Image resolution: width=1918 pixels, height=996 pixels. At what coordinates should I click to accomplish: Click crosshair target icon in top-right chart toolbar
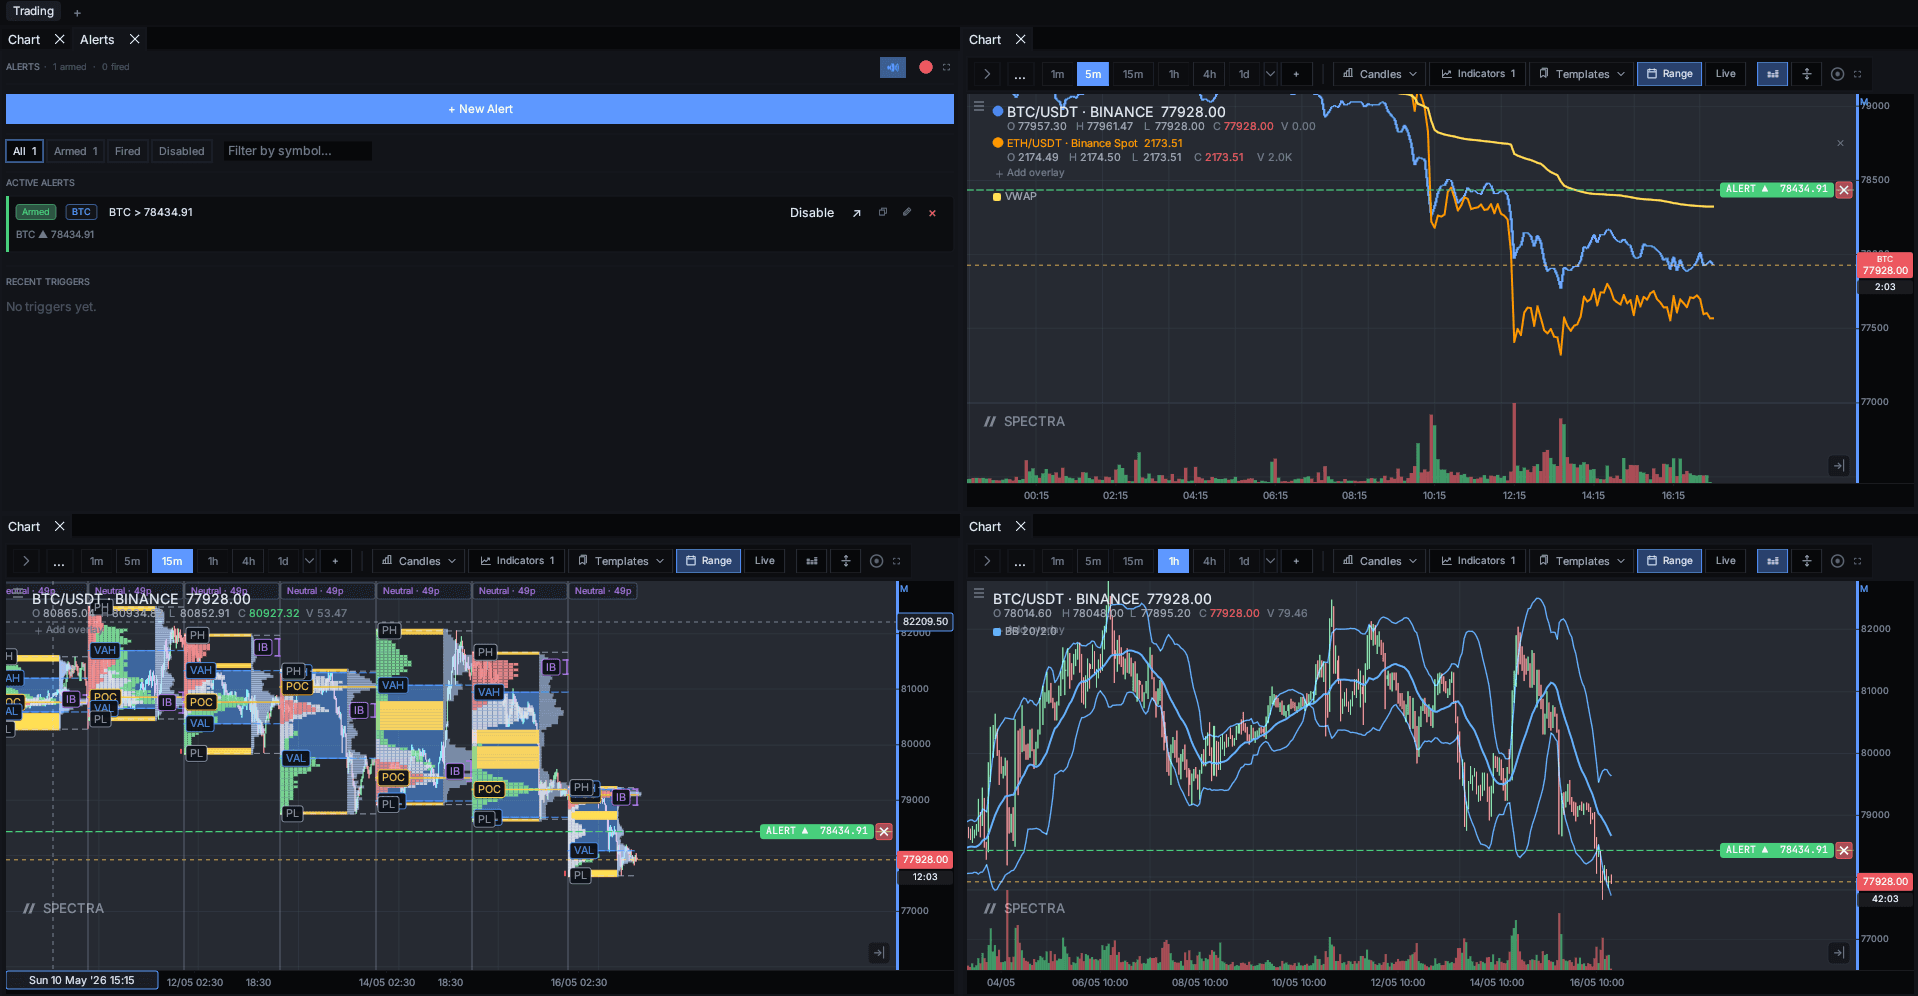1837,74
